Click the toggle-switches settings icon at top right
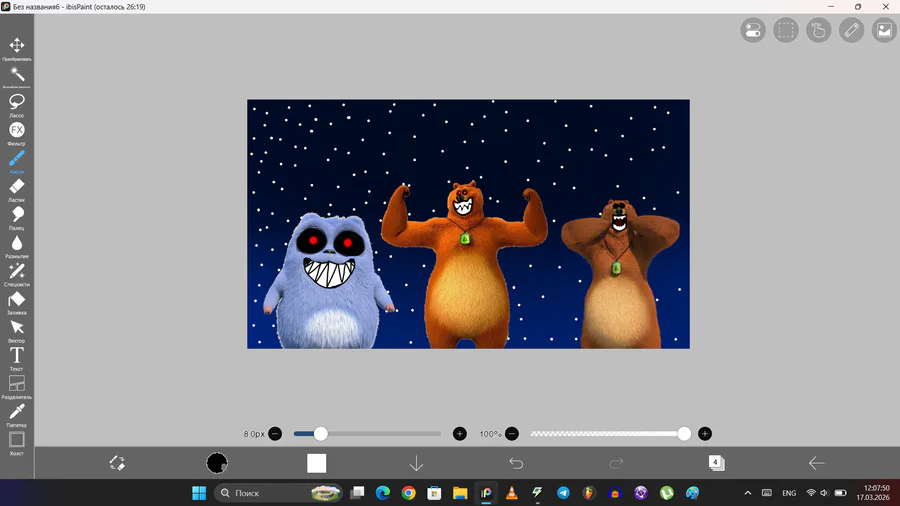This screenshot has height=506, width=900. 752,30
